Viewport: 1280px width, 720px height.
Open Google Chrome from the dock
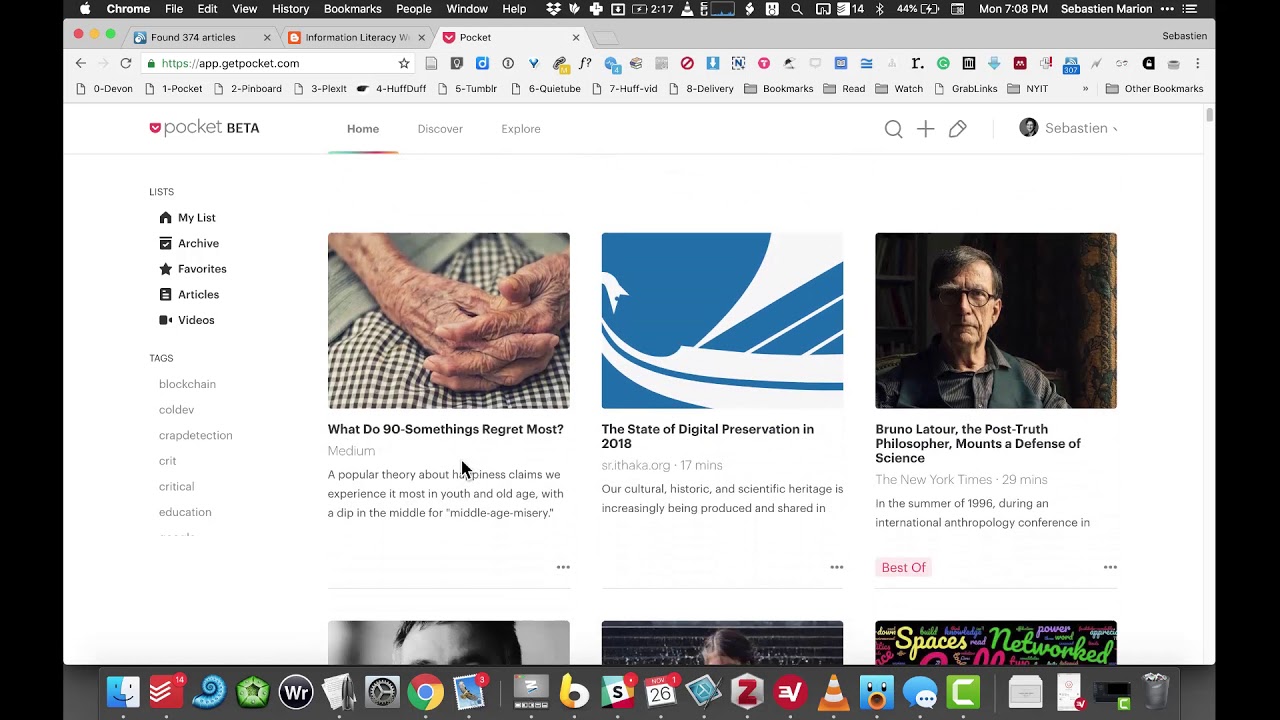pos(425,691)
